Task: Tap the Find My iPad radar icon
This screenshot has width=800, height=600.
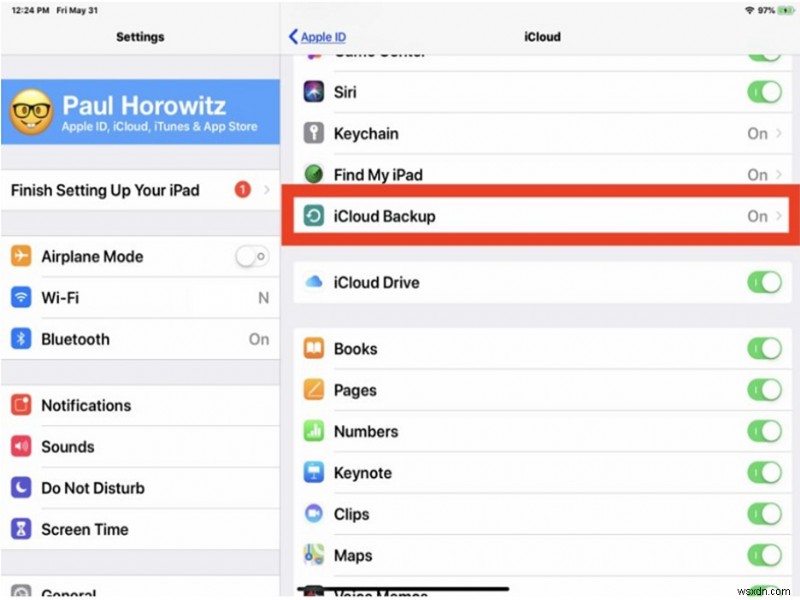Action: 314,174
